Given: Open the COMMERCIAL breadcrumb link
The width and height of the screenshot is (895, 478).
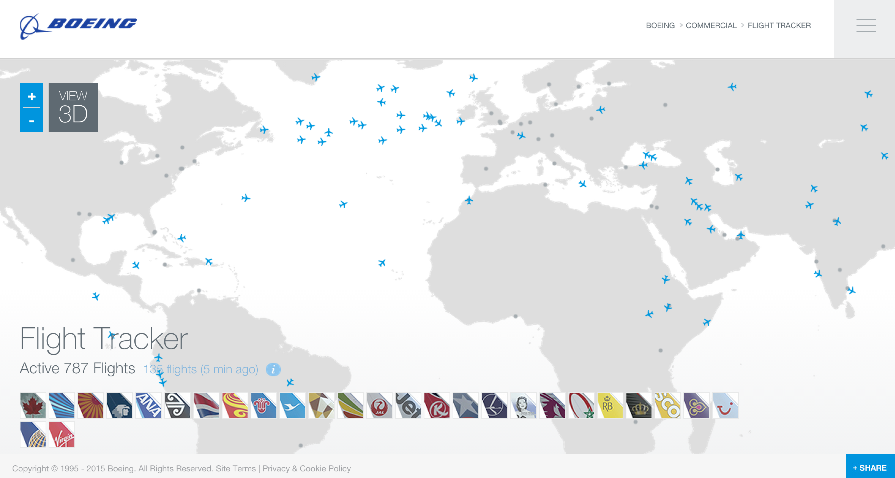Looking at the screenshot, I should (711, 26).
